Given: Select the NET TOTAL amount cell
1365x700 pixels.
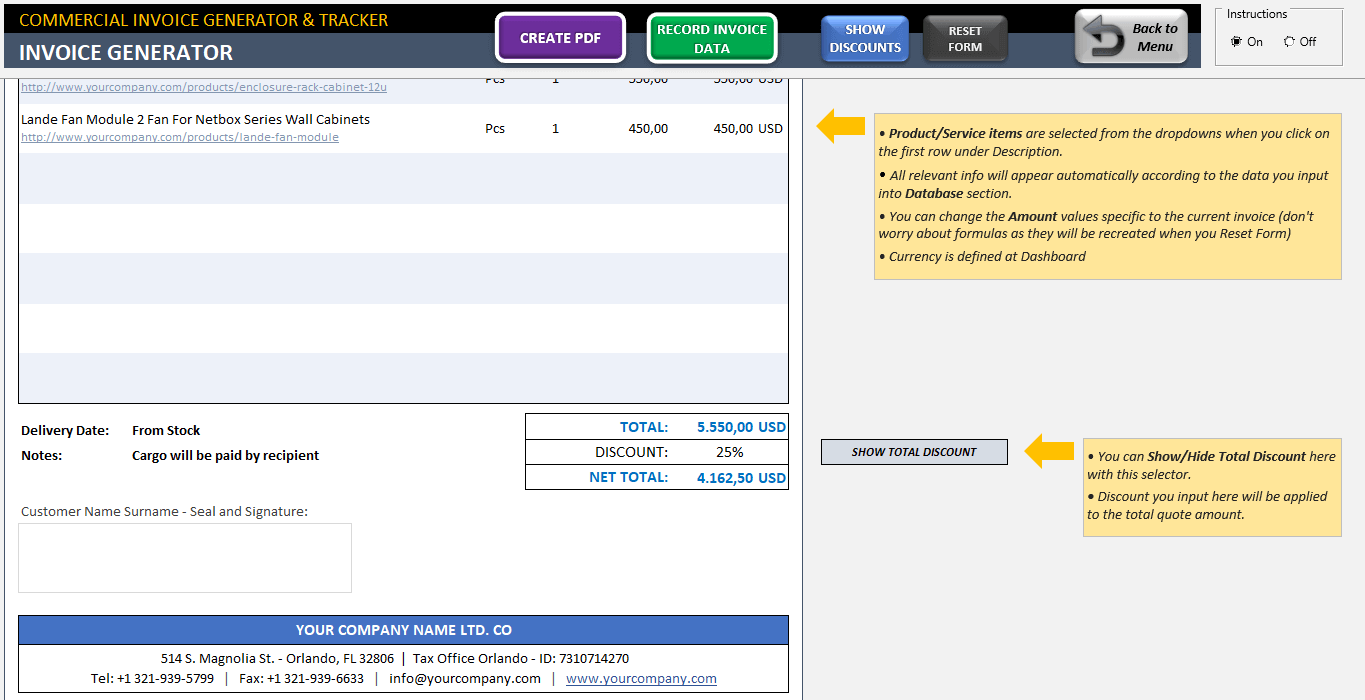Looking at the screenshot, I should click(x=739, y=477).
